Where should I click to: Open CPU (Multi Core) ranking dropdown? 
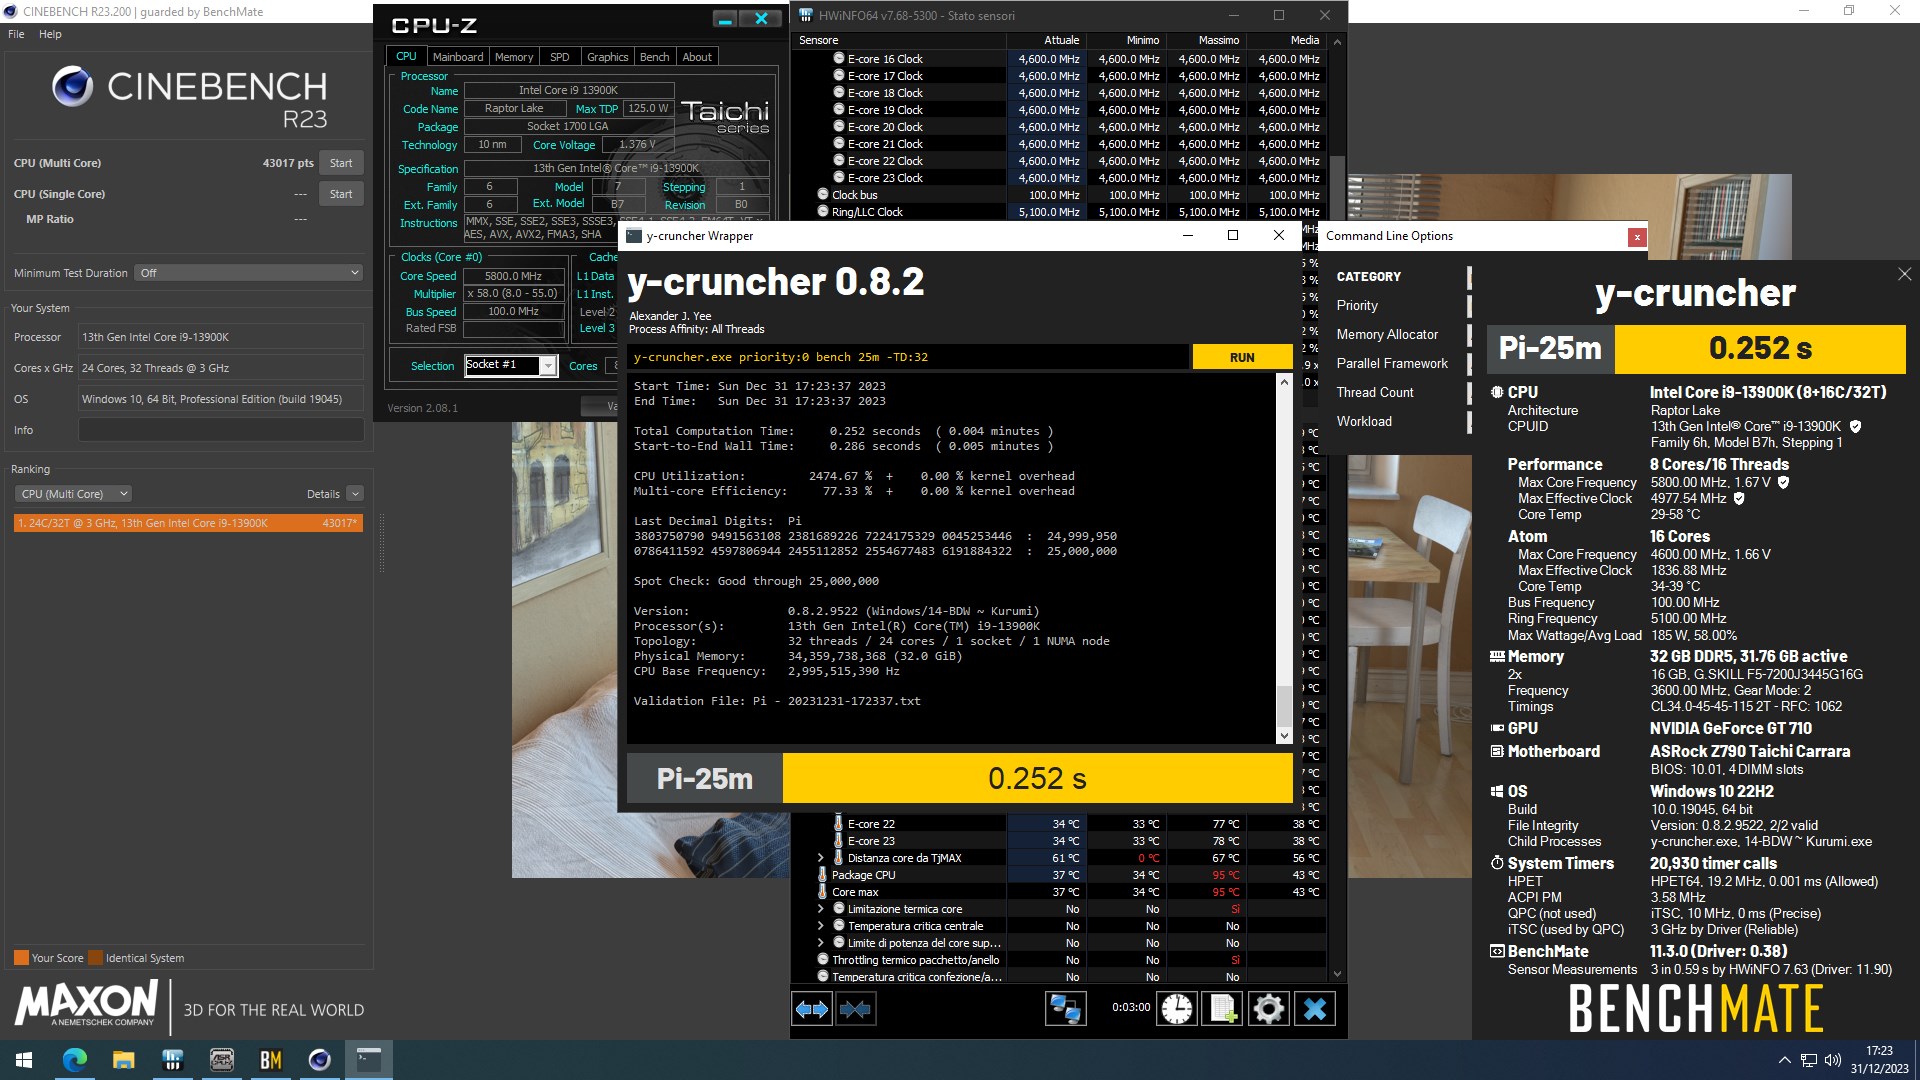[x=74, y=494]
